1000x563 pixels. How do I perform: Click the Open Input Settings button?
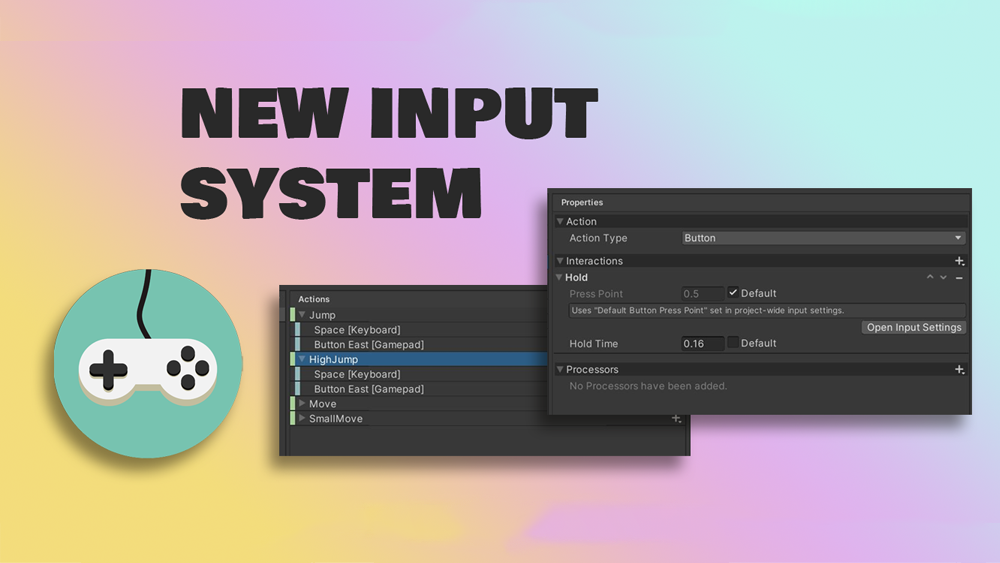pos(914,327)
